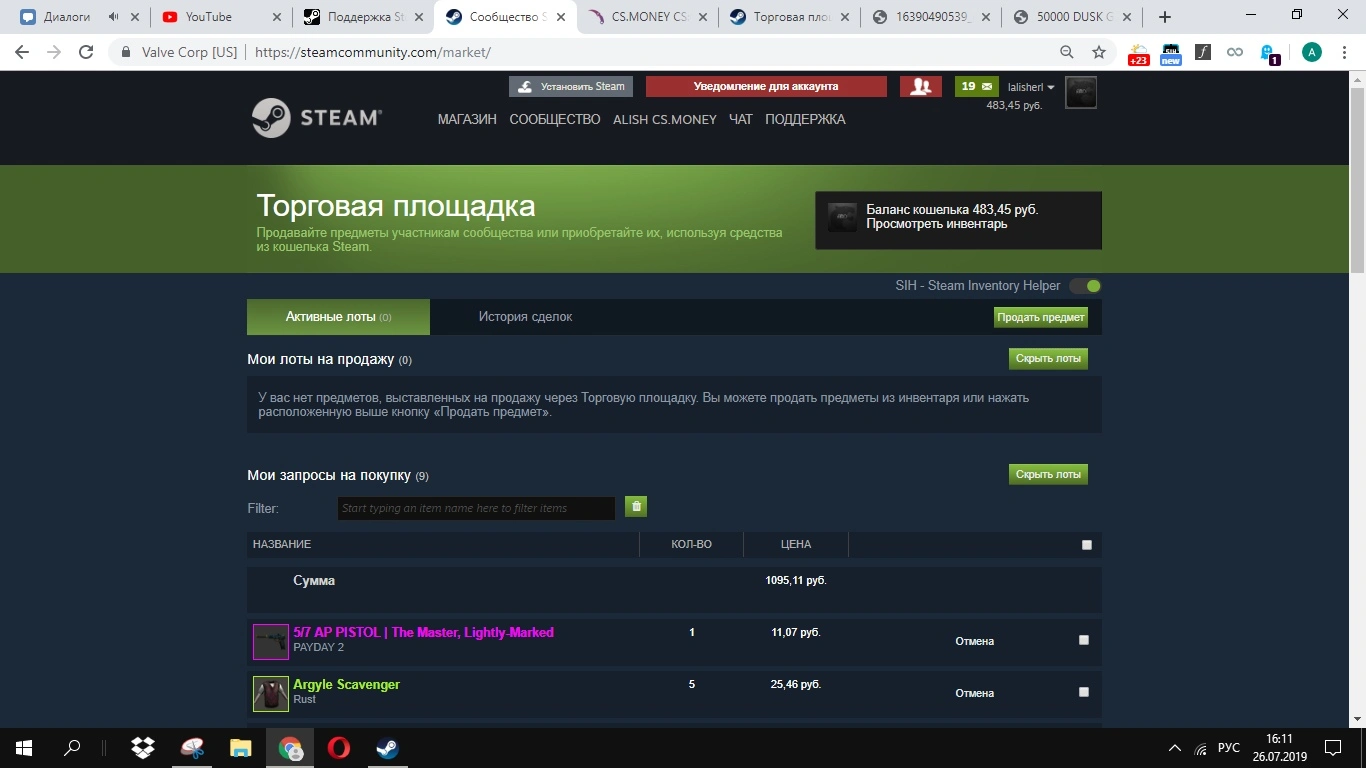Tick the select-all checkbox in table header
1366x768 pixels.
pos(1087,545)
